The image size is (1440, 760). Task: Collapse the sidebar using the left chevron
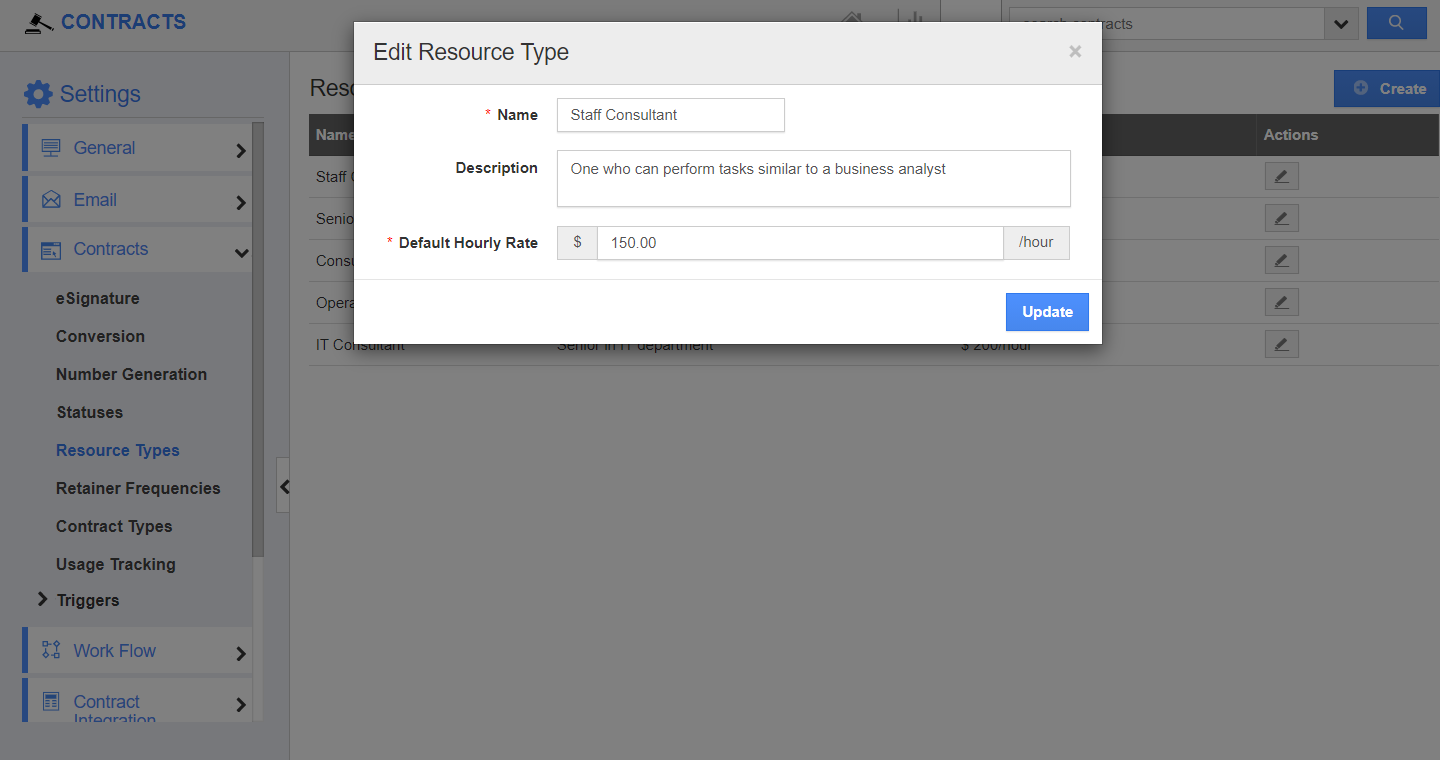284,486
